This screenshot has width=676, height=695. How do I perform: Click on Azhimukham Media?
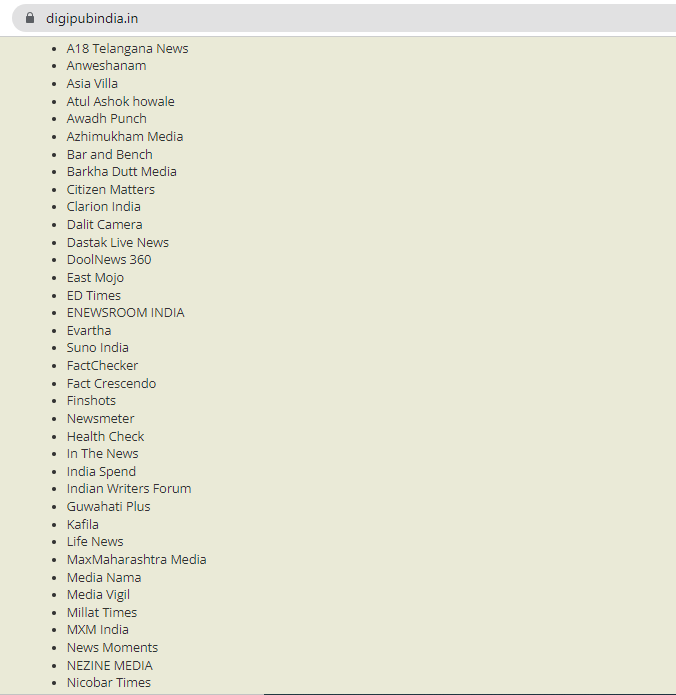(125, 137)
